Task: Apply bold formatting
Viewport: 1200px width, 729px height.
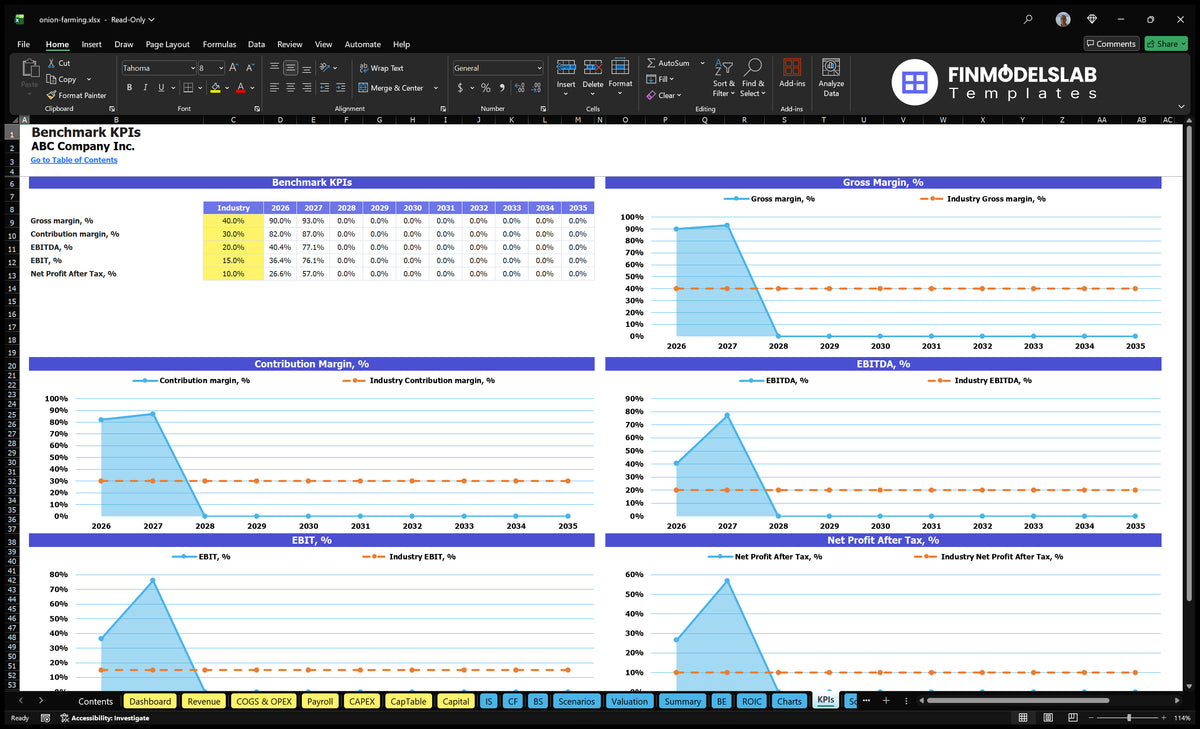Action: pyautogui.click(x=130, y=88)
